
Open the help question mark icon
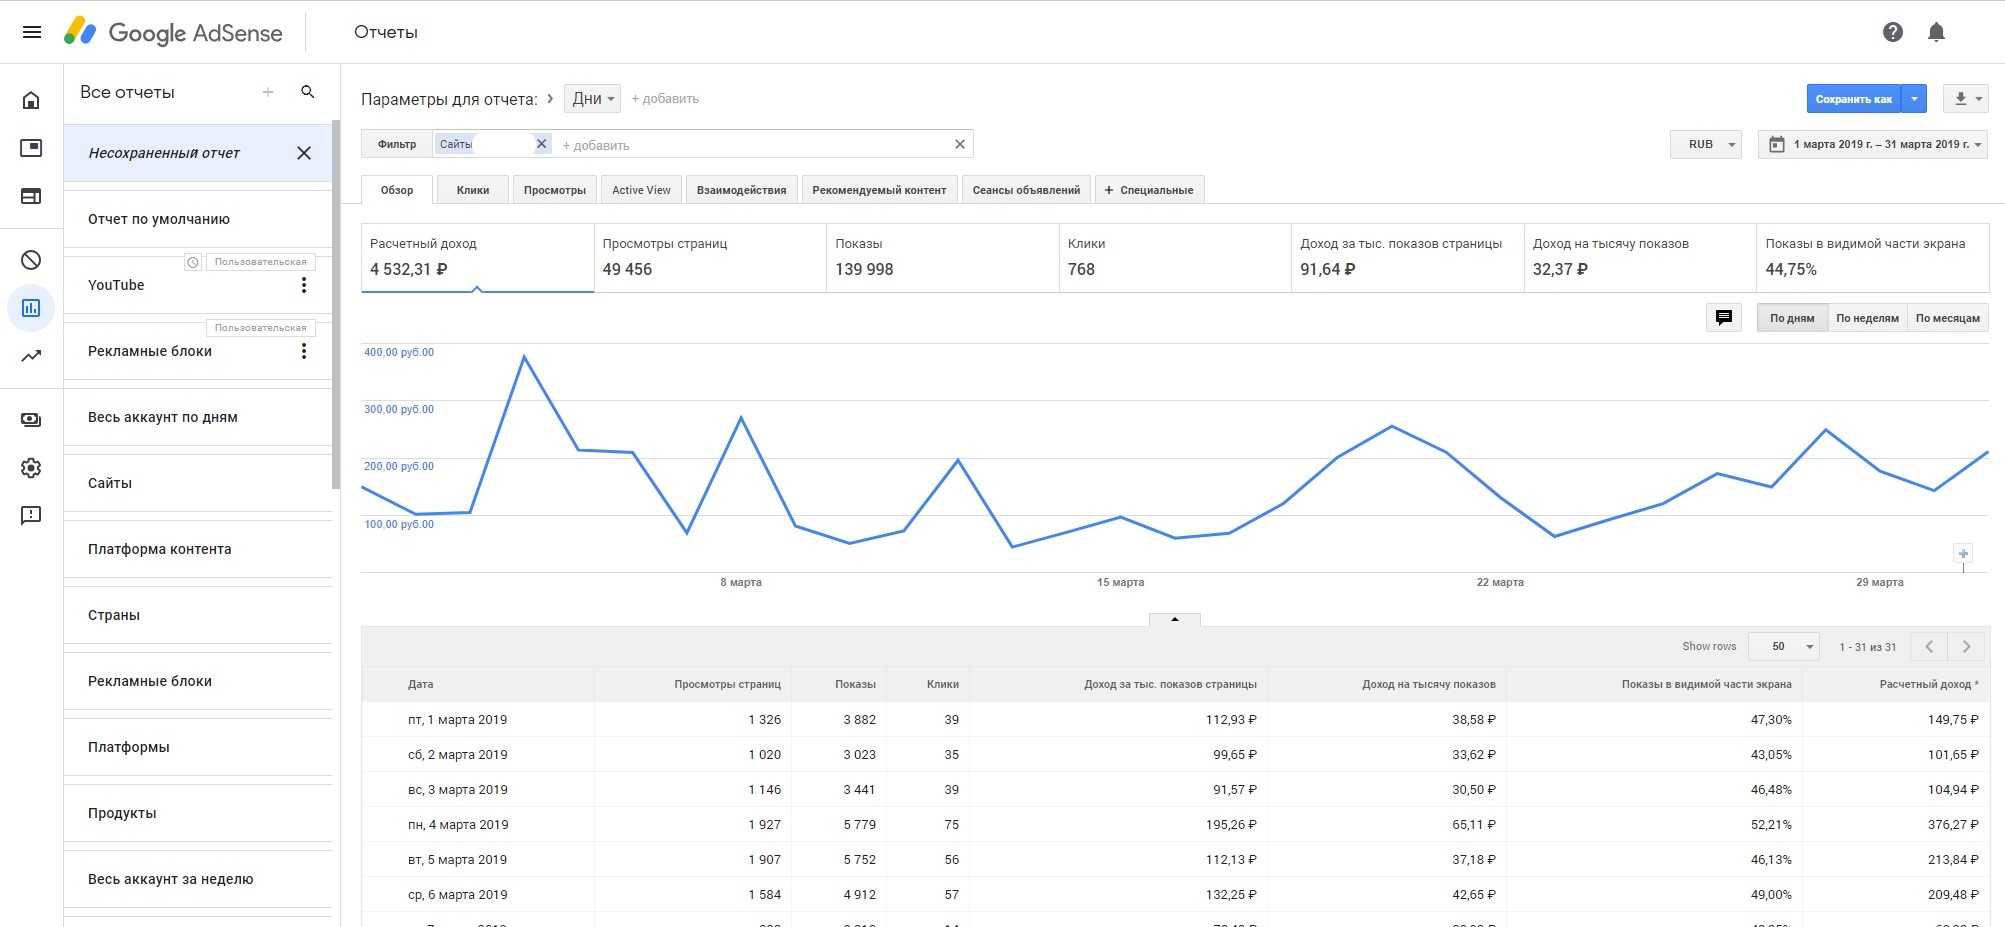[x=1892, y=32]
